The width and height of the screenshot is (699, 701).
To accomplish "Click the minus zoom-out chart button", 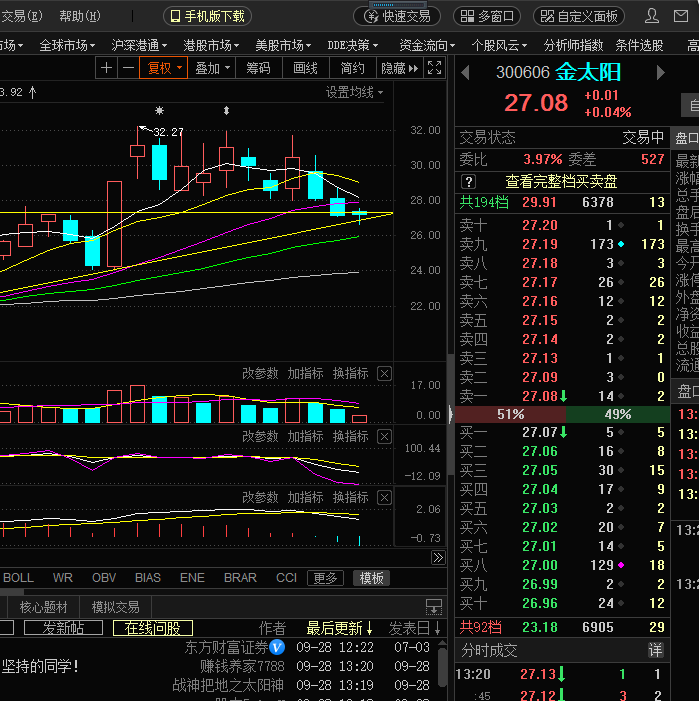I will pyautogui.click(x=128, y=68).
